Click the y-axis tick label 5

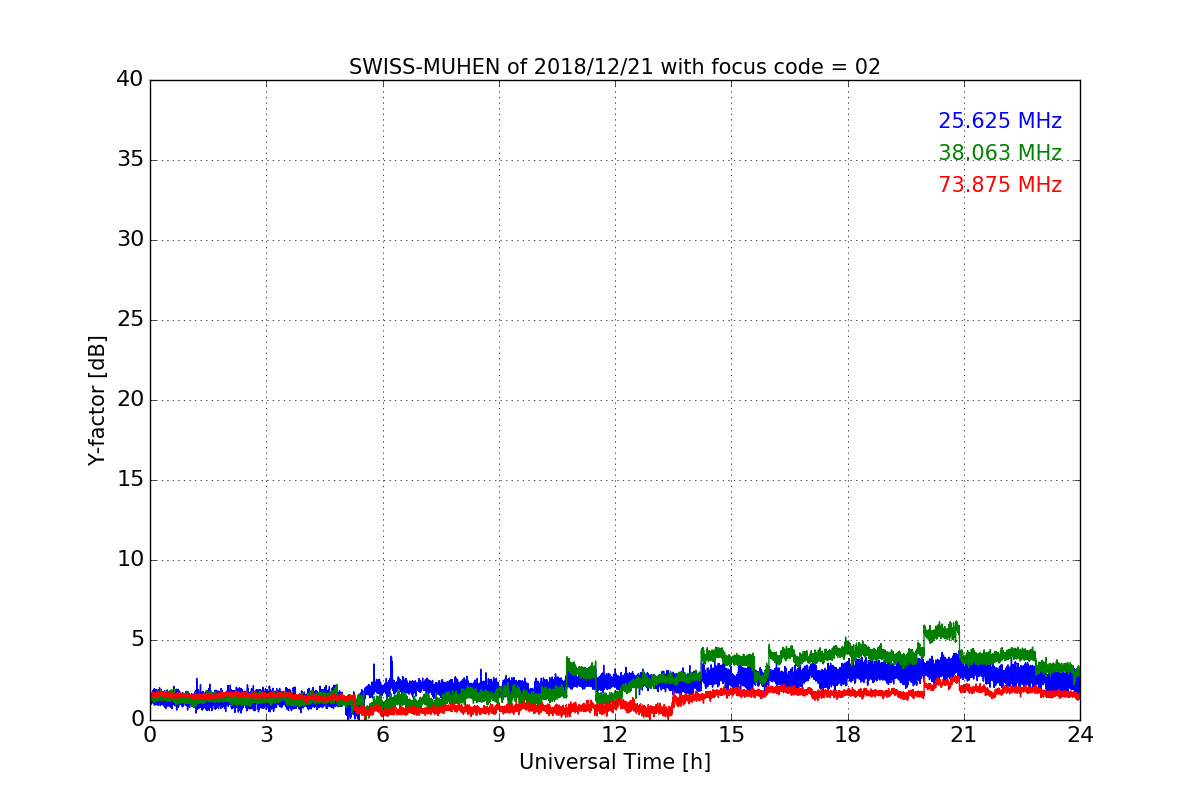137,639
